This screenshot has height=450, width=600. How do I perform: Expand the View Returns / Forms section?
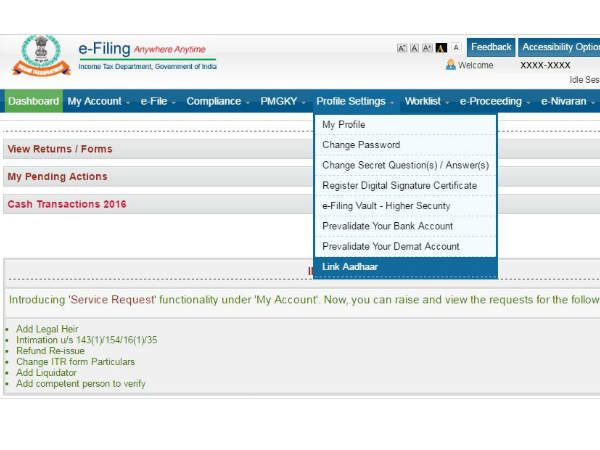coord(60,149)
